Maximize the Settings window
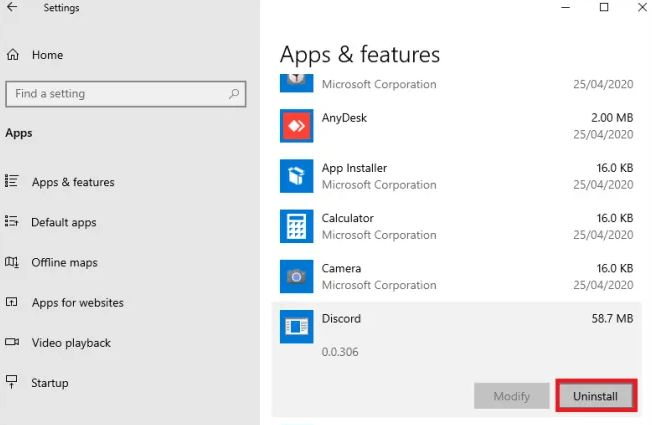The width and height of the screenshot is (652, 425). [x=604, y=7]
